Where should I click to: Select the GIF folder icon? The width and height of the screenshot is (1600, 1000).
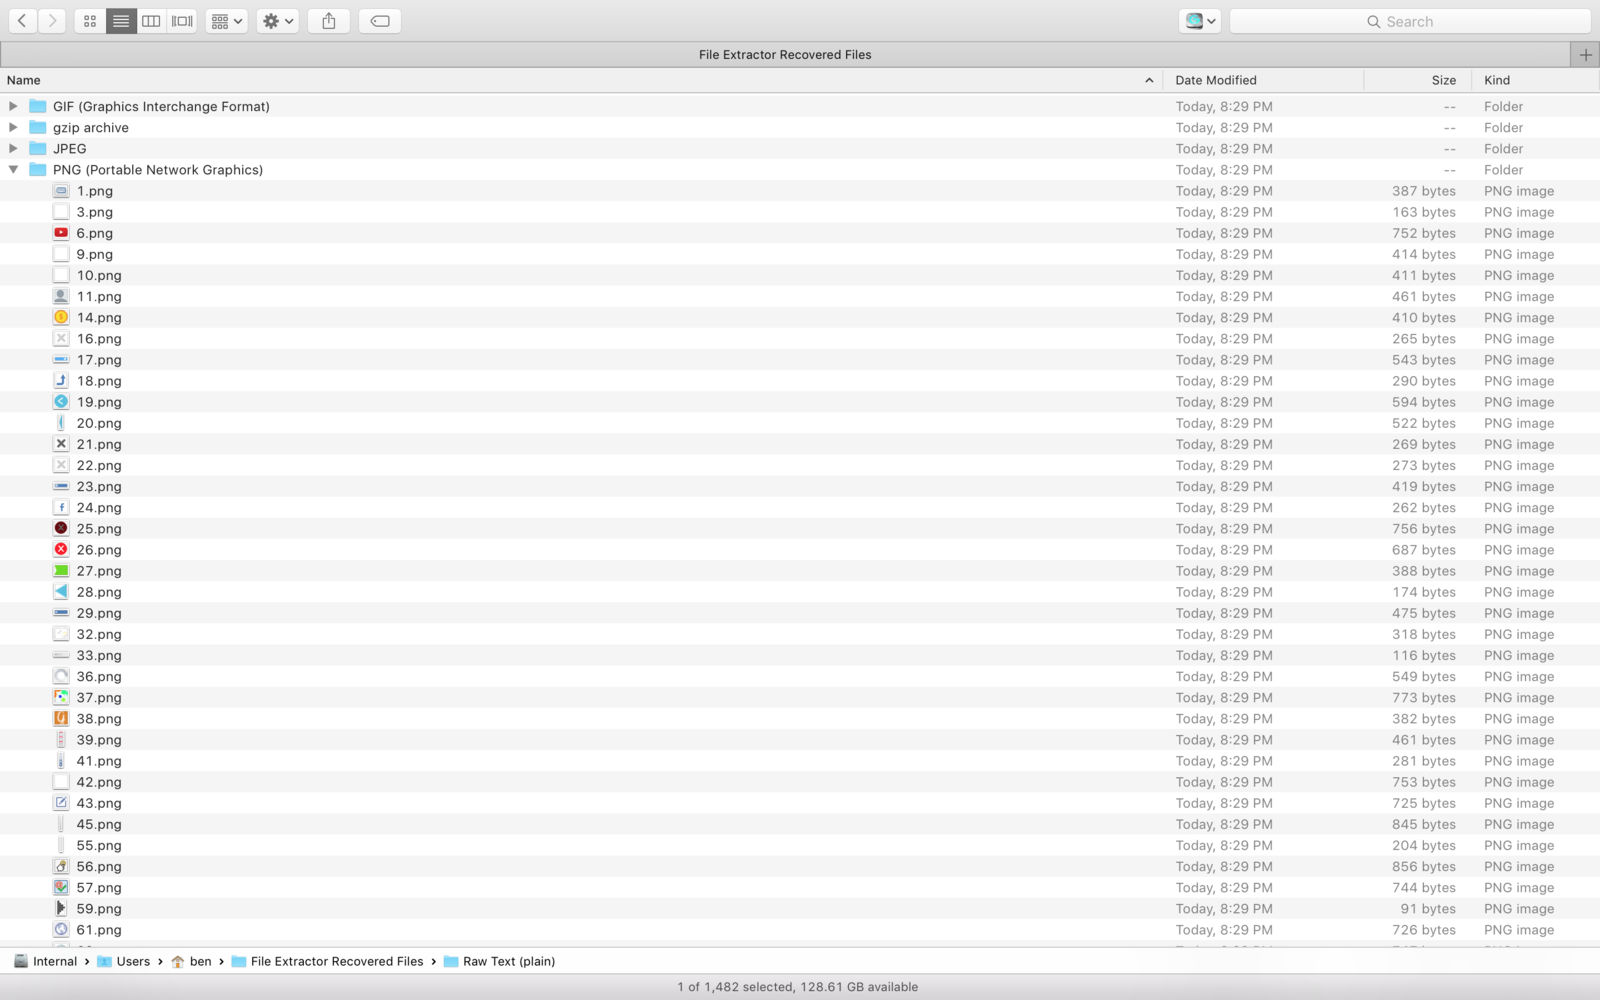(x=38, y=106)
